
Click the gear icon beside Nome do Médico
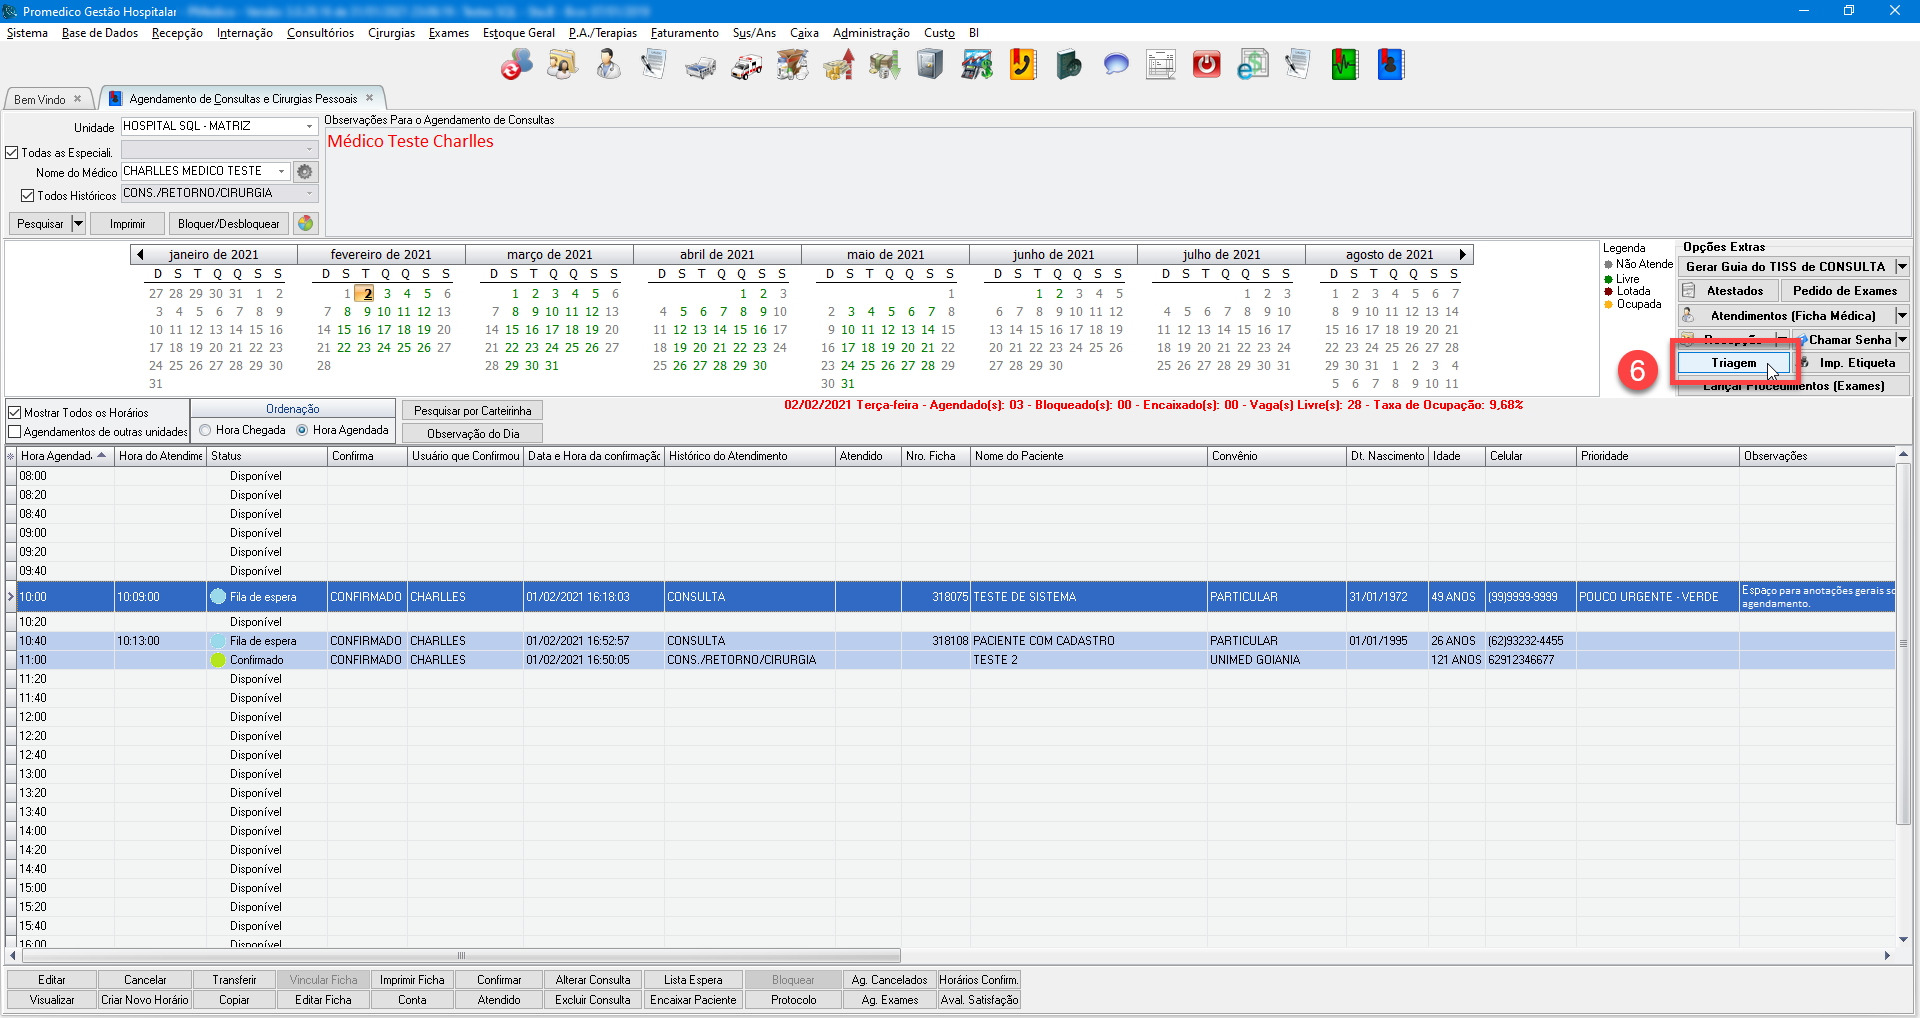(x=305, y=172)
